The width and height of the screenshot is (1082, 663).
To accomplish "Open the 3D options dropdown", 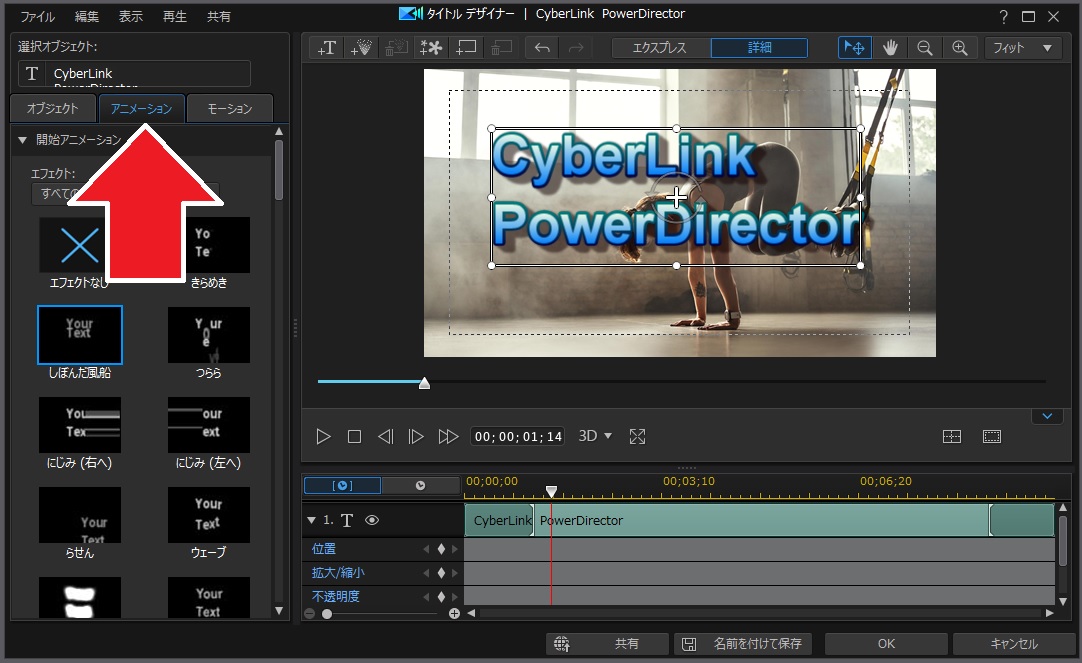I will 595,437.
